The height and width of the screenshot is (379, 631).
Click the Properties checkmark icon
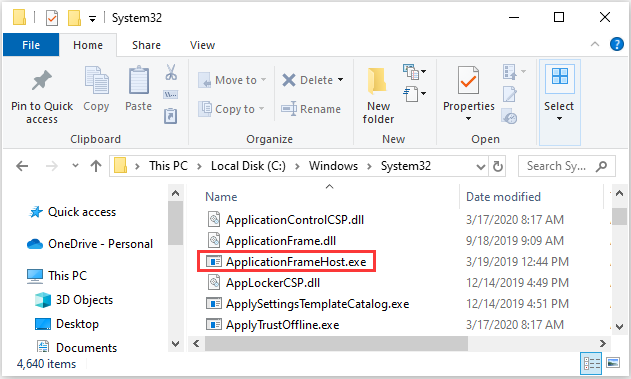pos(468,80)
